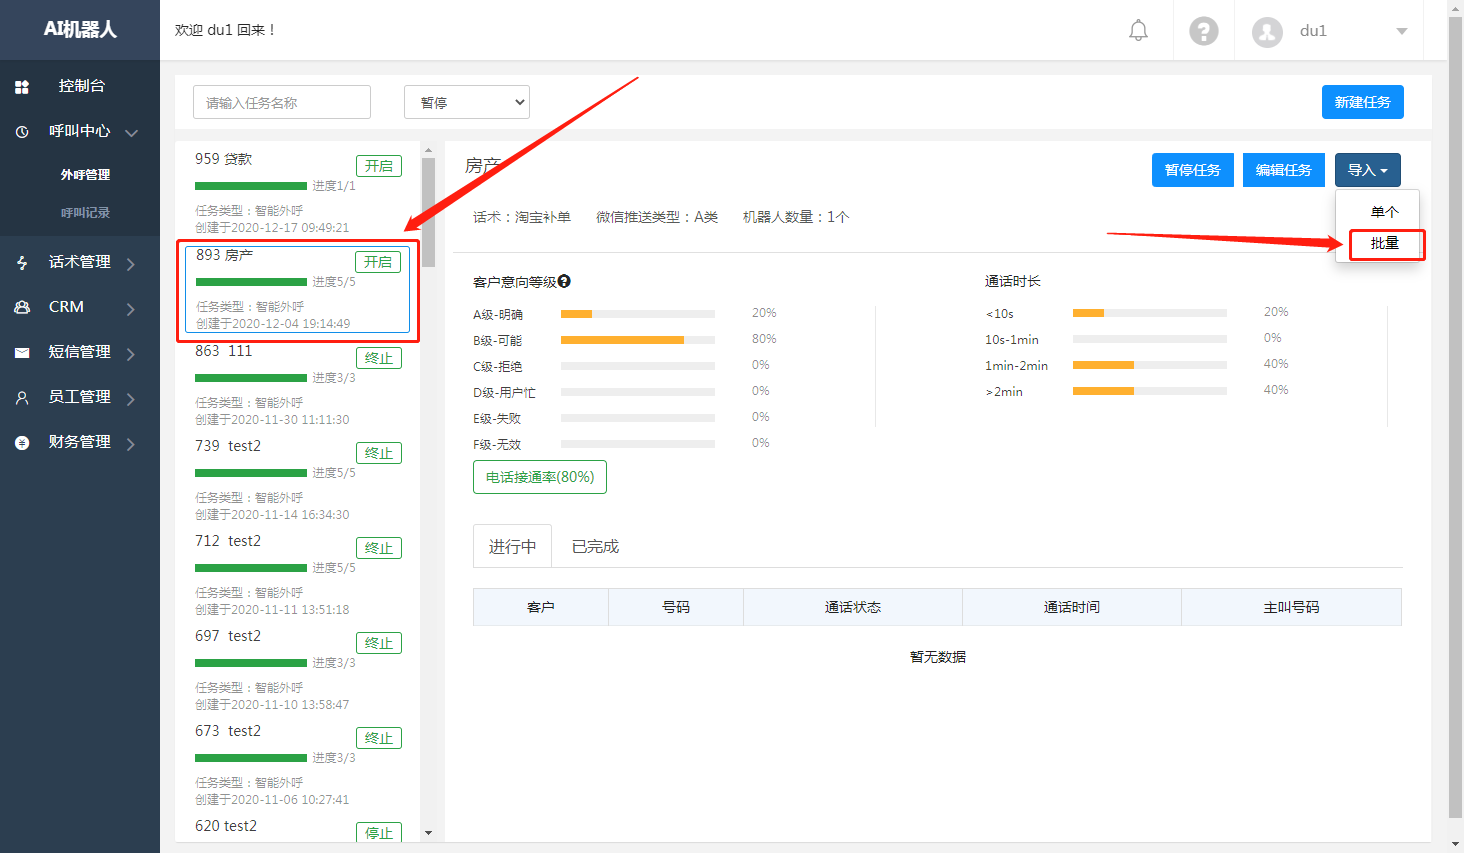Click the 通话状态 column header
Viewport: 1464px width, 853px height.
(x=853, y=607)
